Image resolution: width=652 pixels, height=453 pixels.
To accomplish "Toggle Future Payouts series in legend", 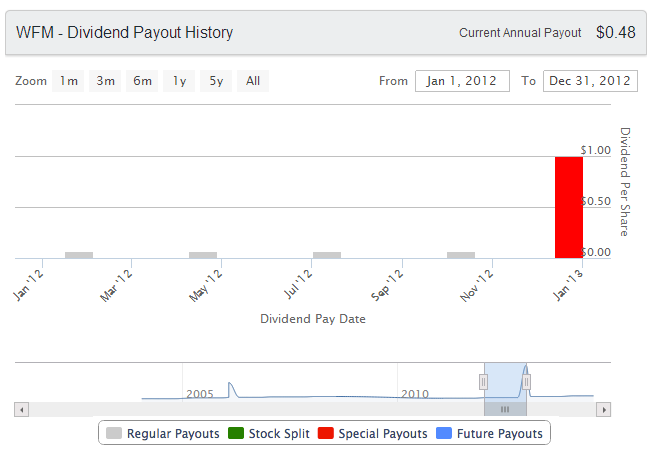I will click(489, 433).
